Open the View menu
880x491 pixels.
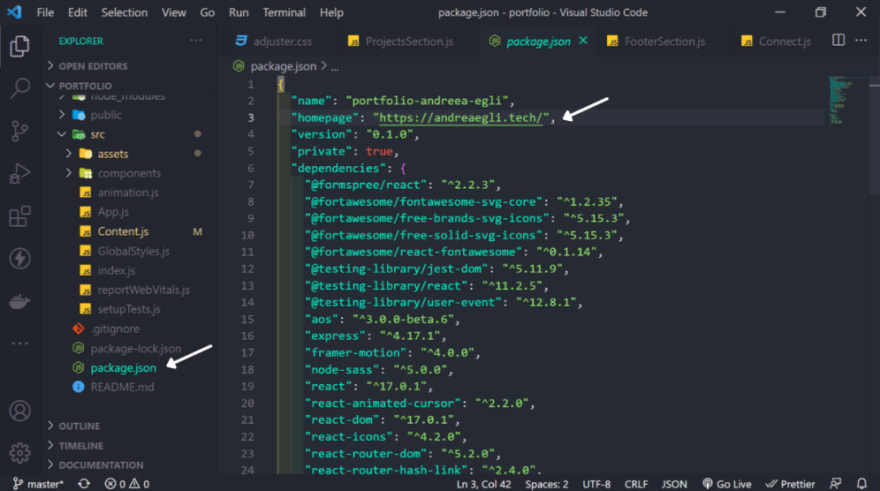[173, 12]
